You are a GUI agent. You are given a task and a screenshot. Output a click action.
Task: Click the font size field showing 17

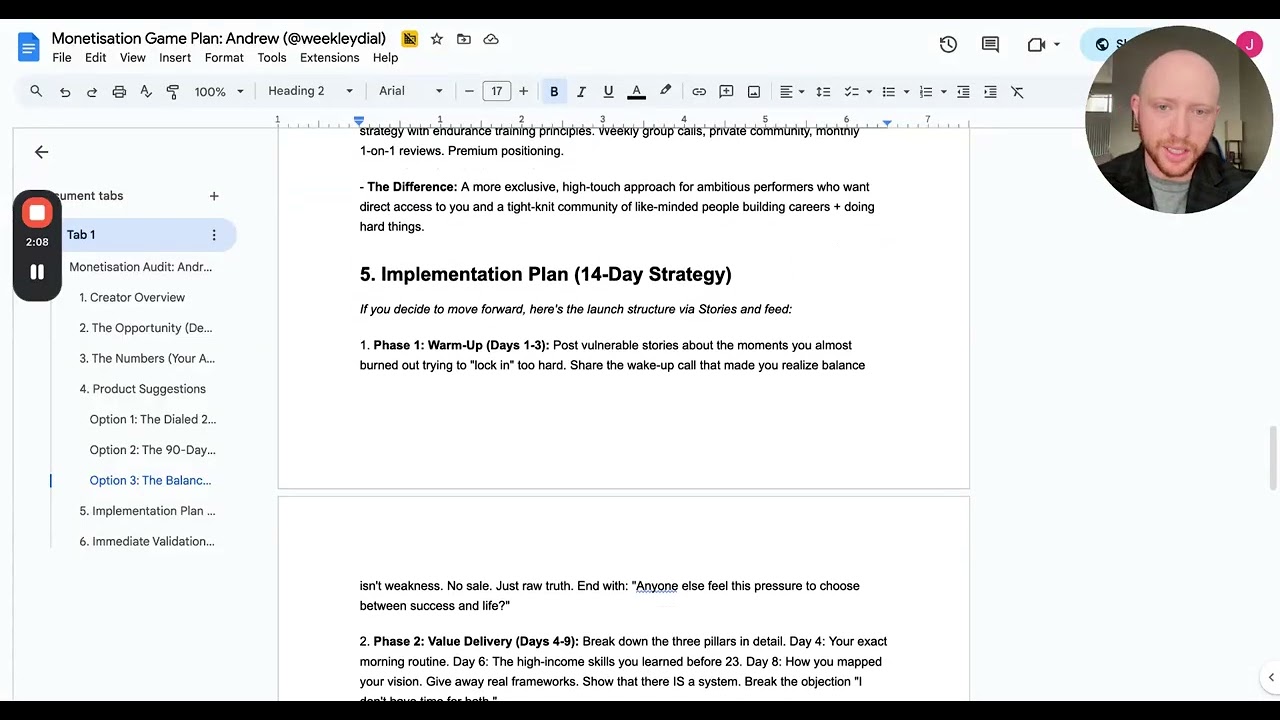[496, 91]
